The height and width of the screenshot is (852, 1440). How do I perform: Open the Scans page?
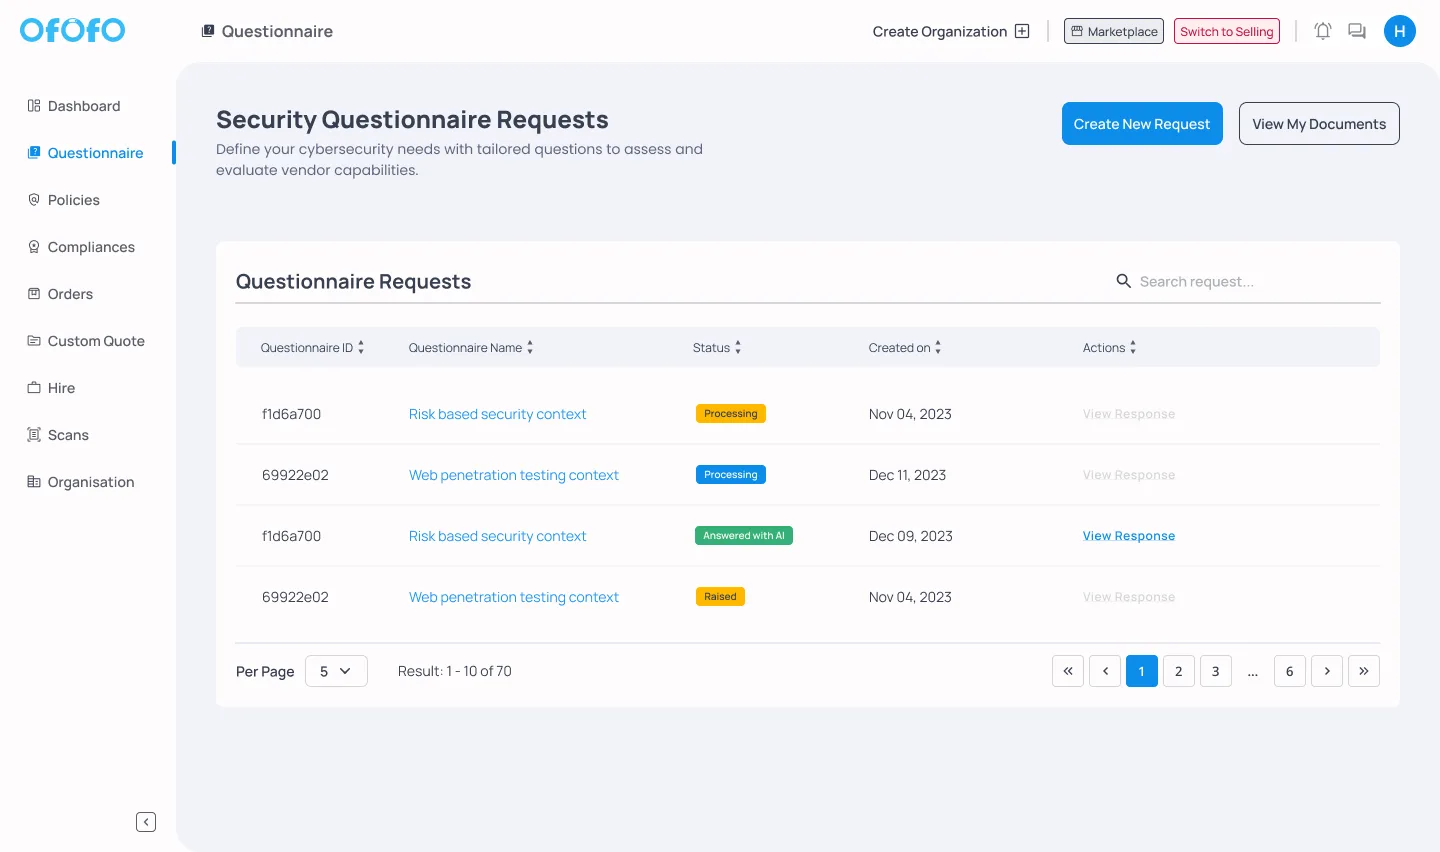[x=68, y=435]
